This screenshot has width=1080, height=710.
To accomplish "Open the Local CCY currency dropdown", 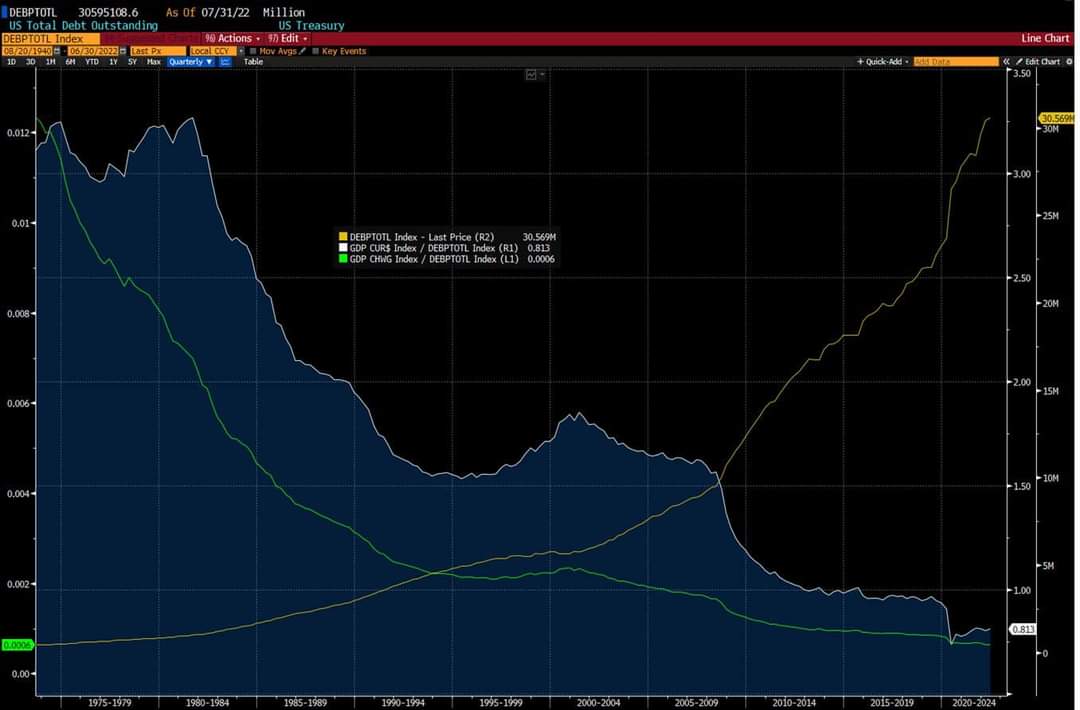I will tap(216, 51).
